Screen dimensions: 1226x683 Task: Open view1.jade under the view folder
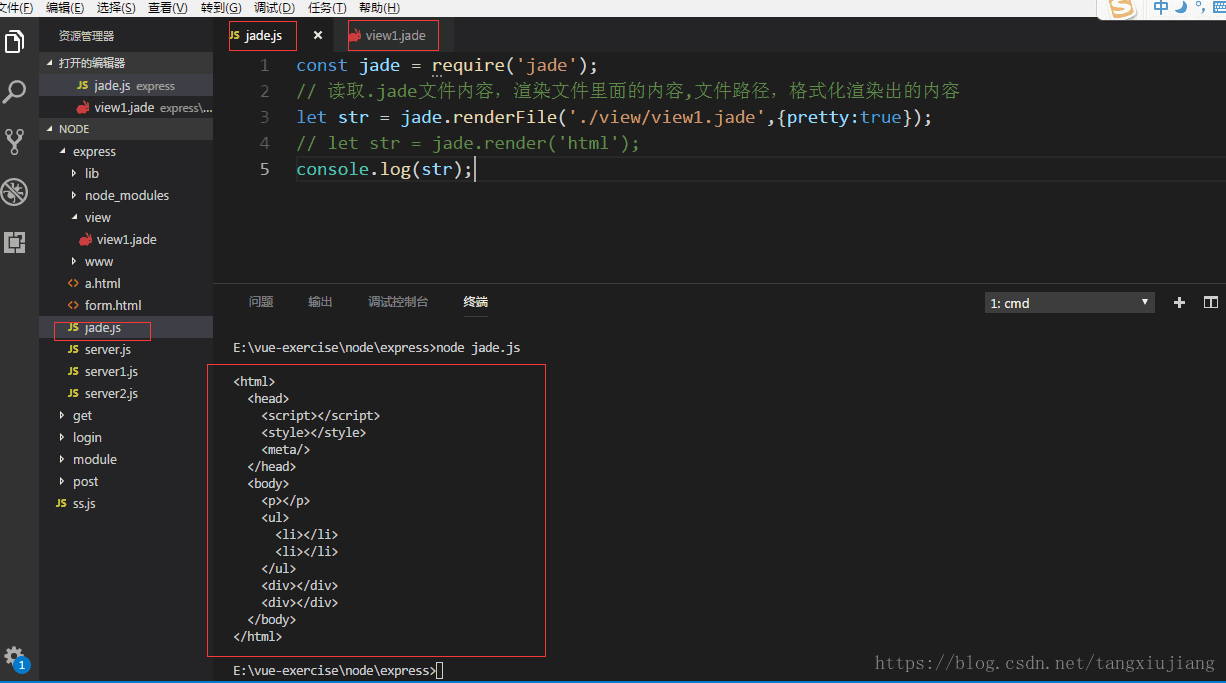(126, 239)
